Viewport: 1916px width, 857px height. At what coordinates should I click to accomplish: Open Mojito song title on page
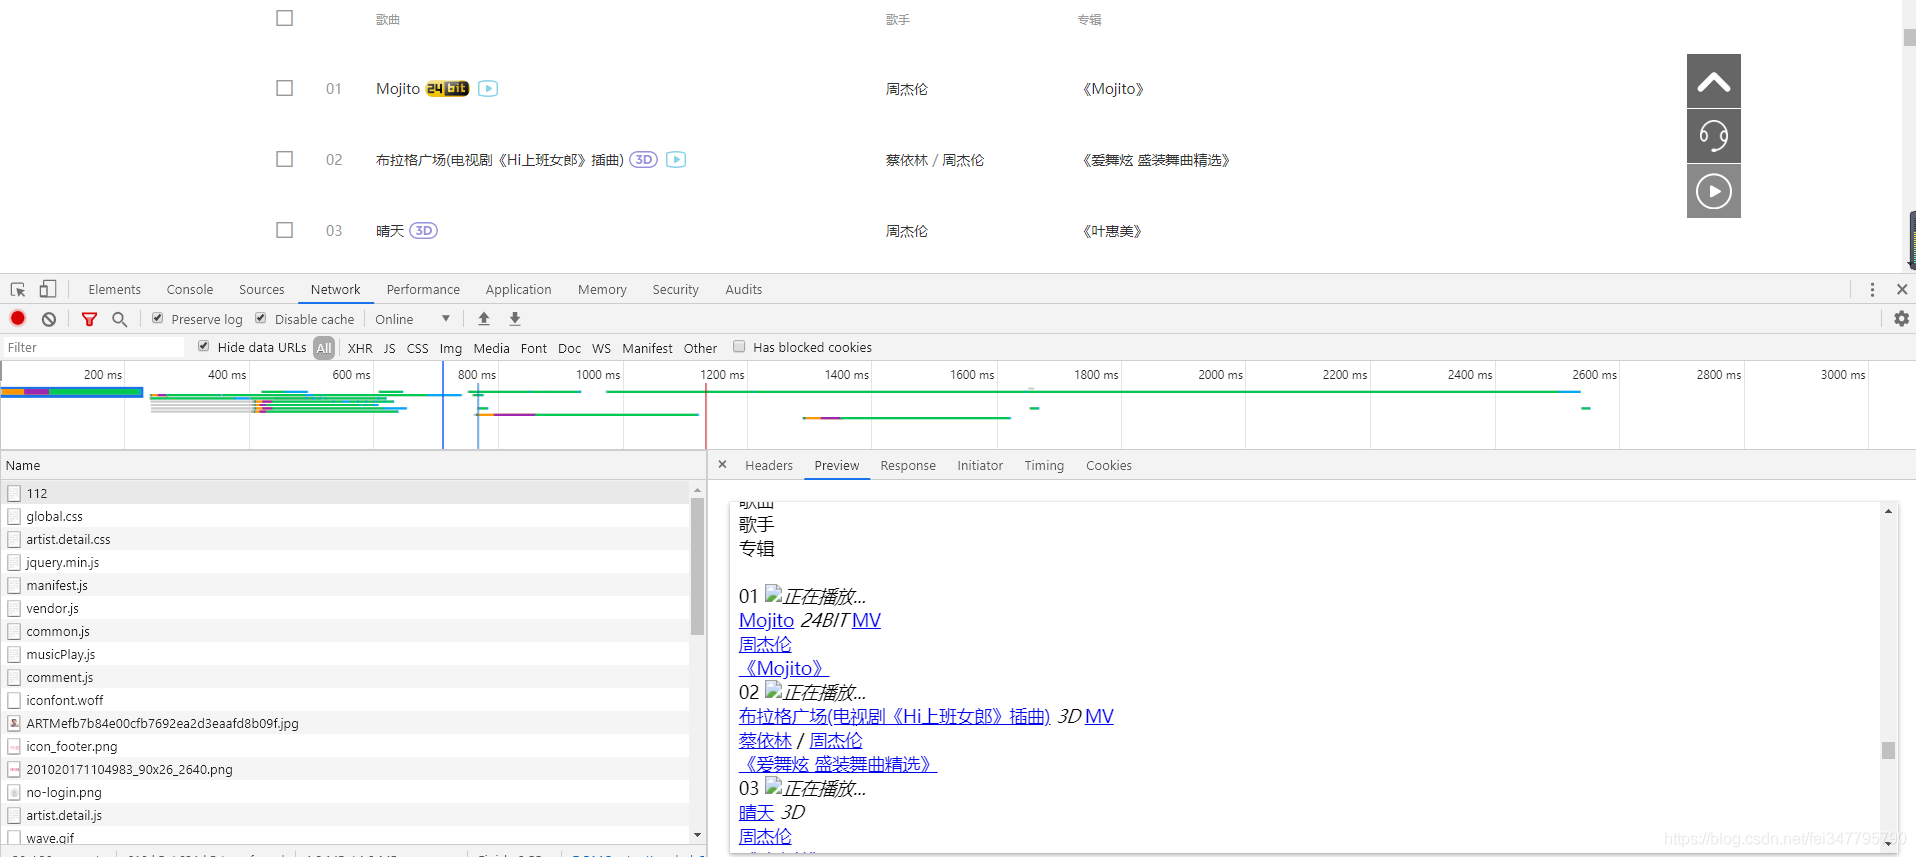pos(398,88)
